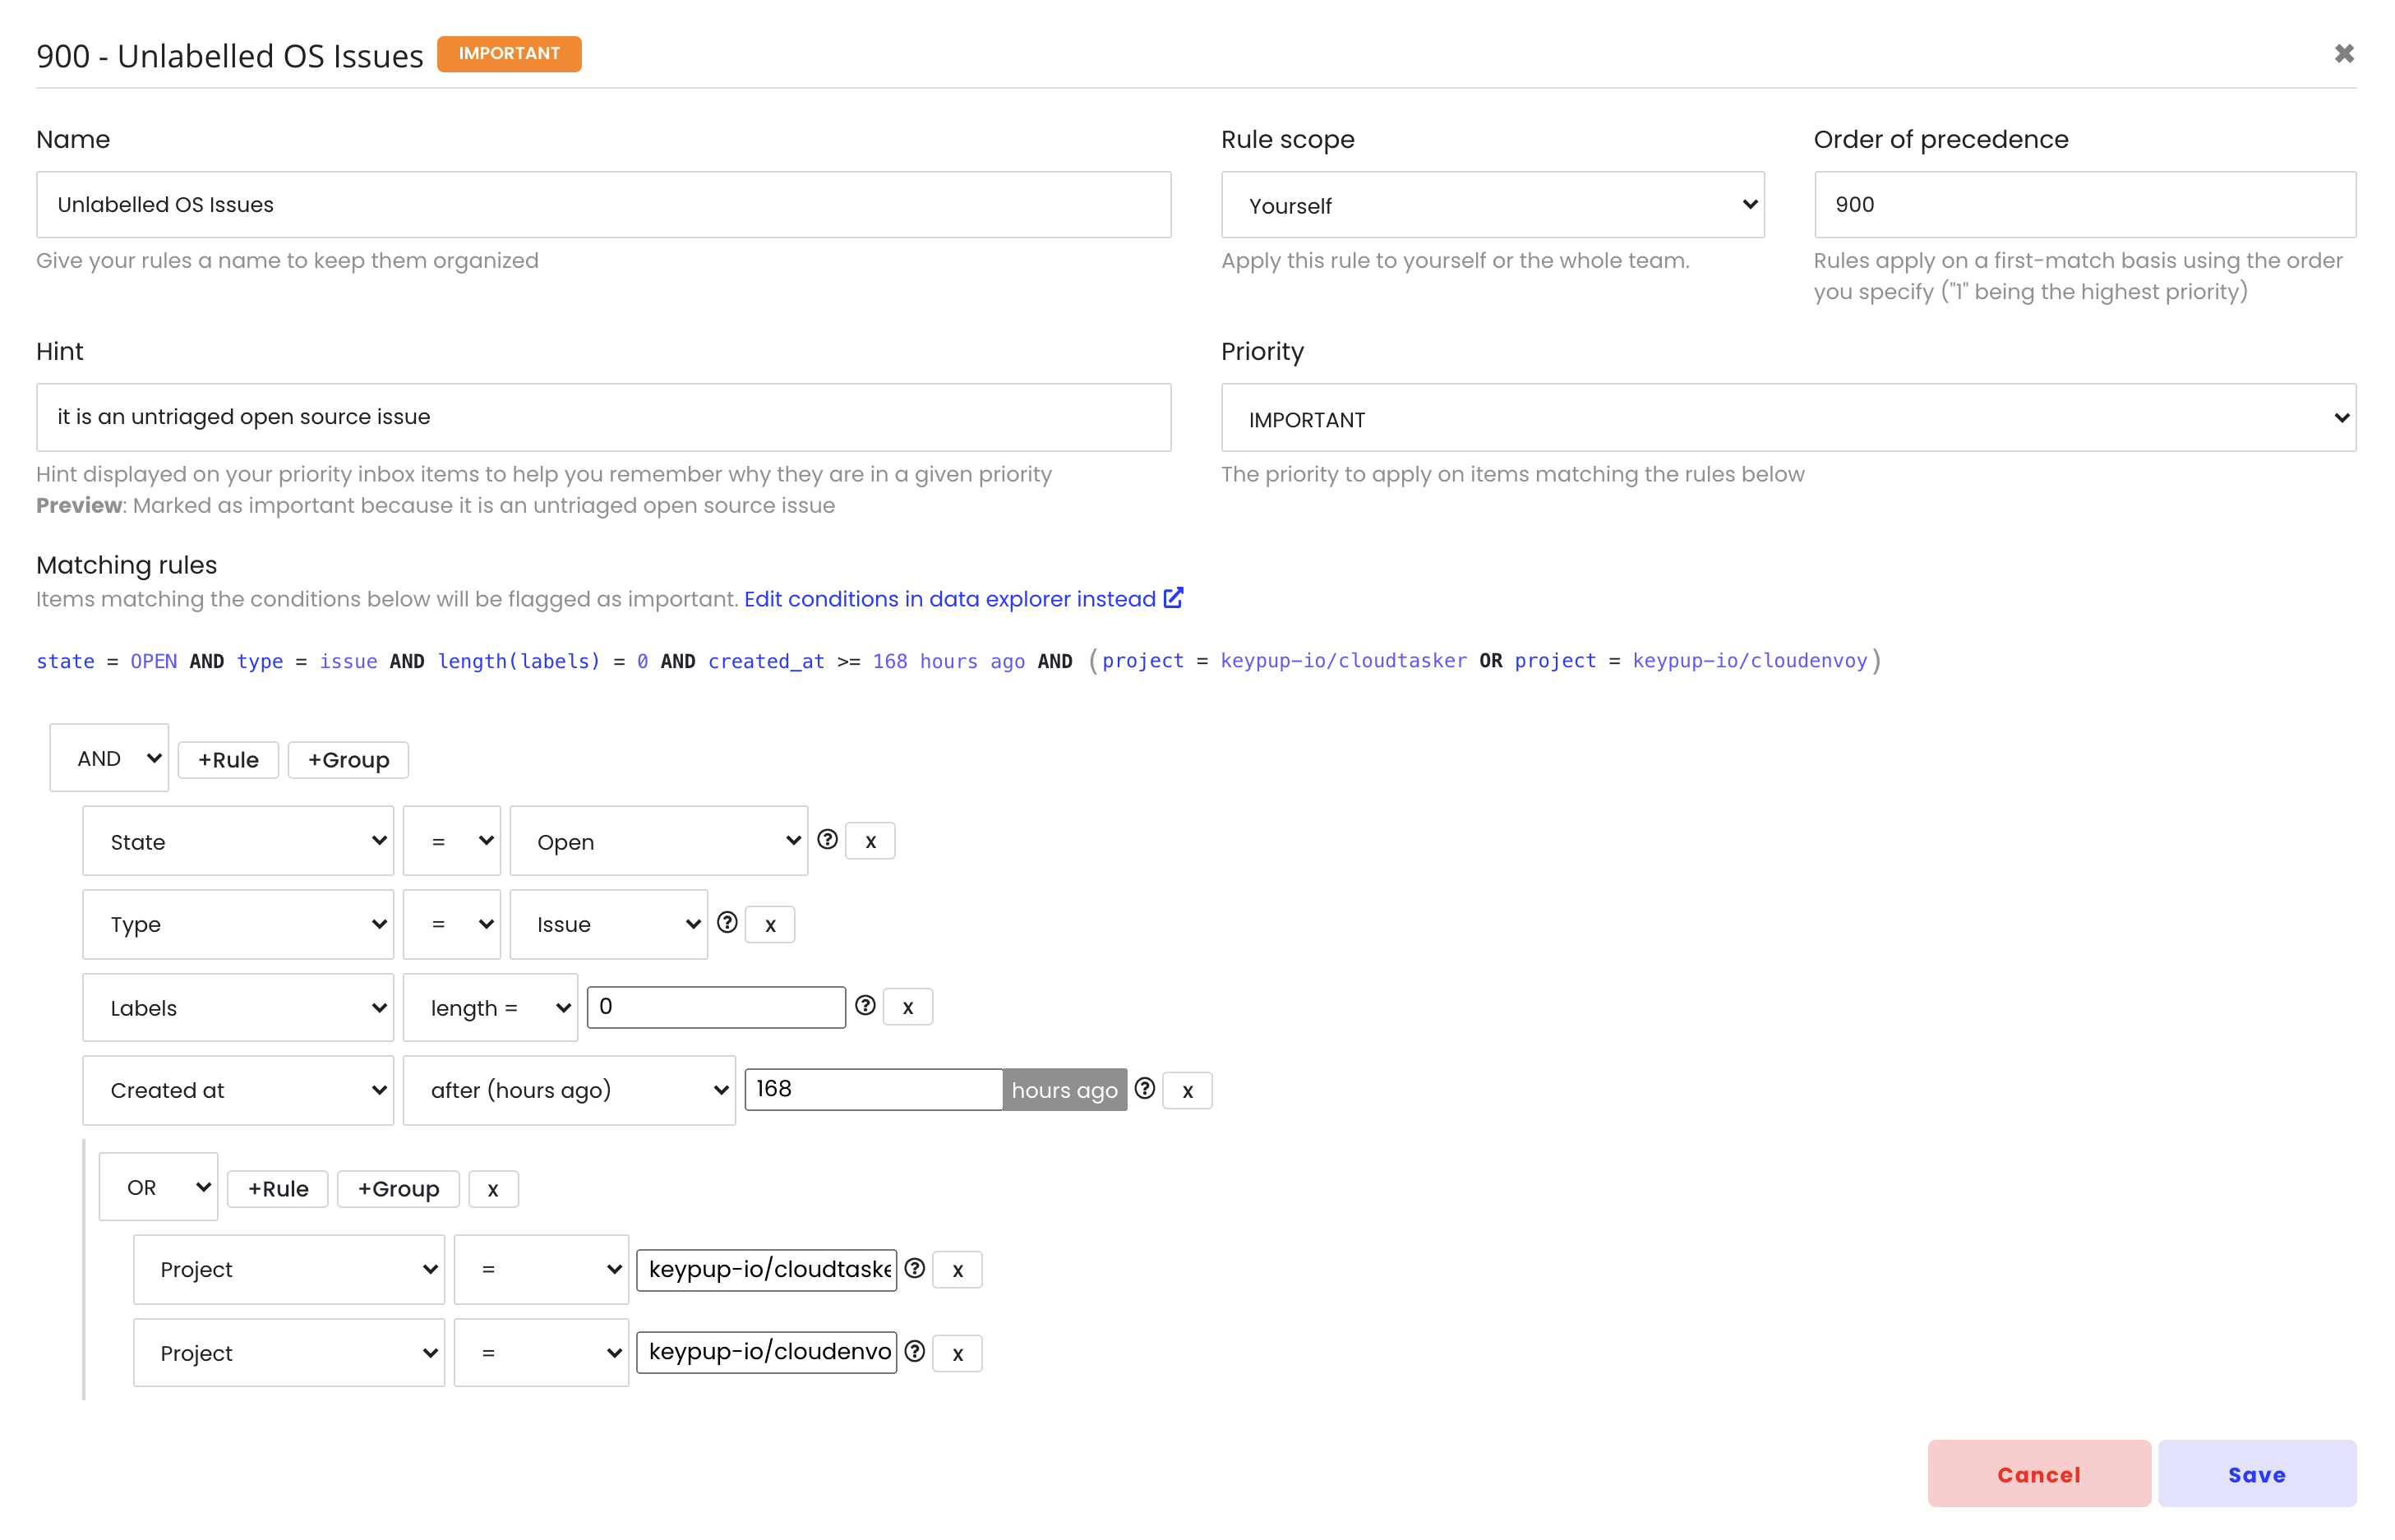The height and width of the screenshot is (1540, 2395).
Task: Open help for the State rule
Action: click(x=827, y=840)
